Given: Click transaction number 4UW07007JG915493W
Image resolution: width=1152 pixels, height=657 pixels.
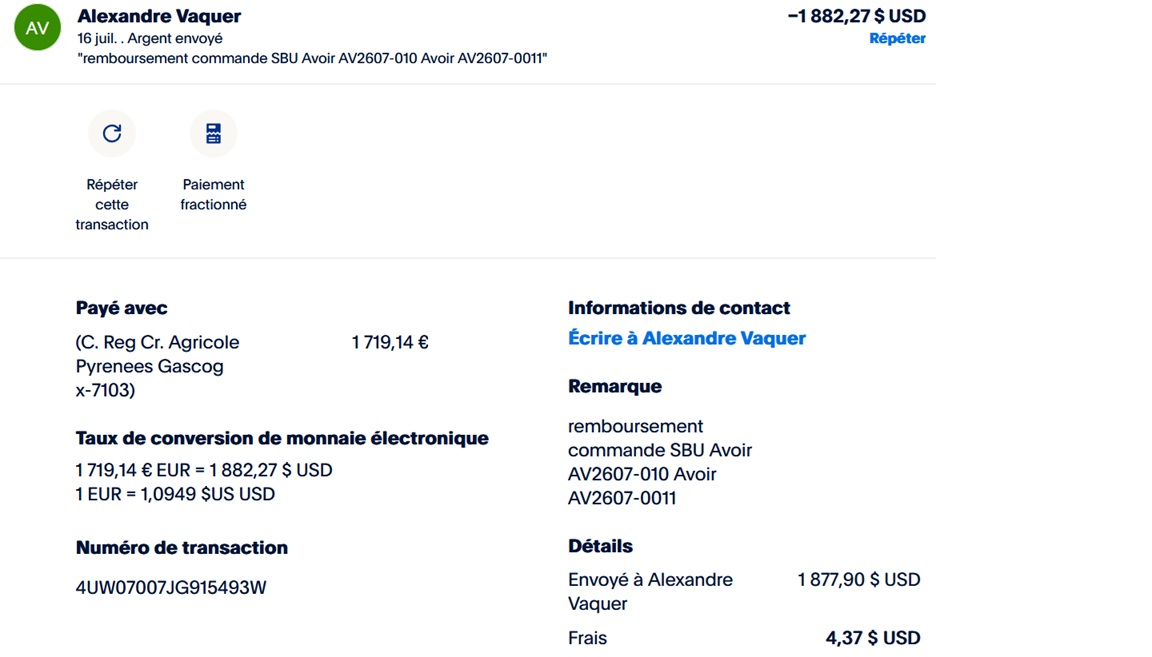Looking at the screenshot, I should (x=170, y=587).
